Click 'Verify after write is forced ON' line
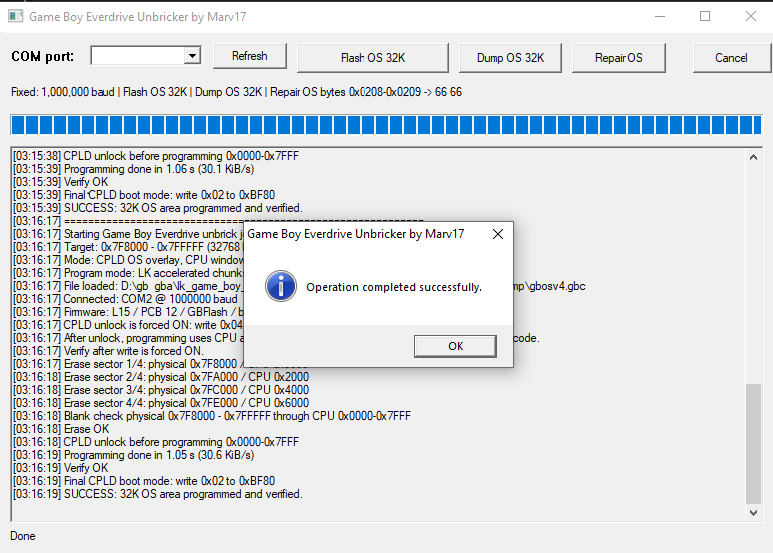773x553 pixels. click(x=108, y=351)
